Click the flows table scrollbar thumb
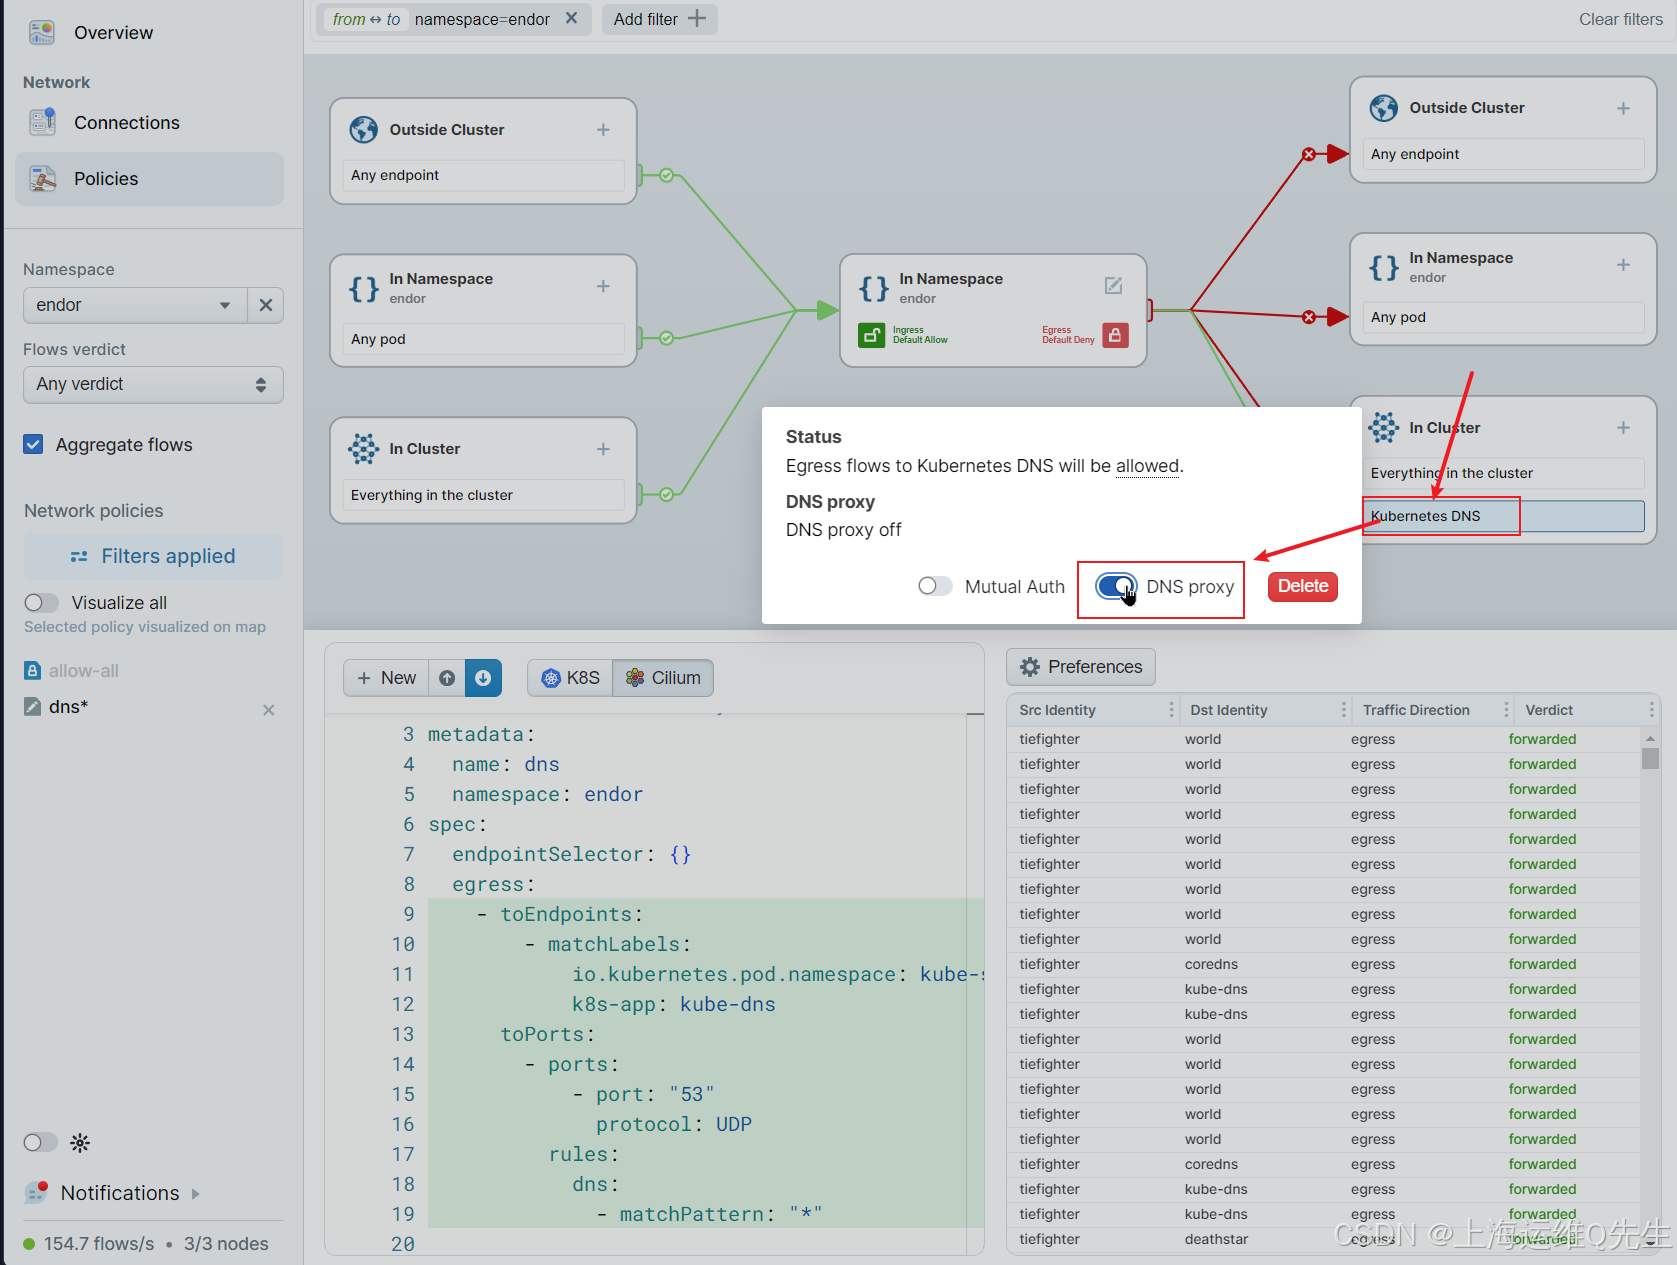 [x=1650, y=758]
